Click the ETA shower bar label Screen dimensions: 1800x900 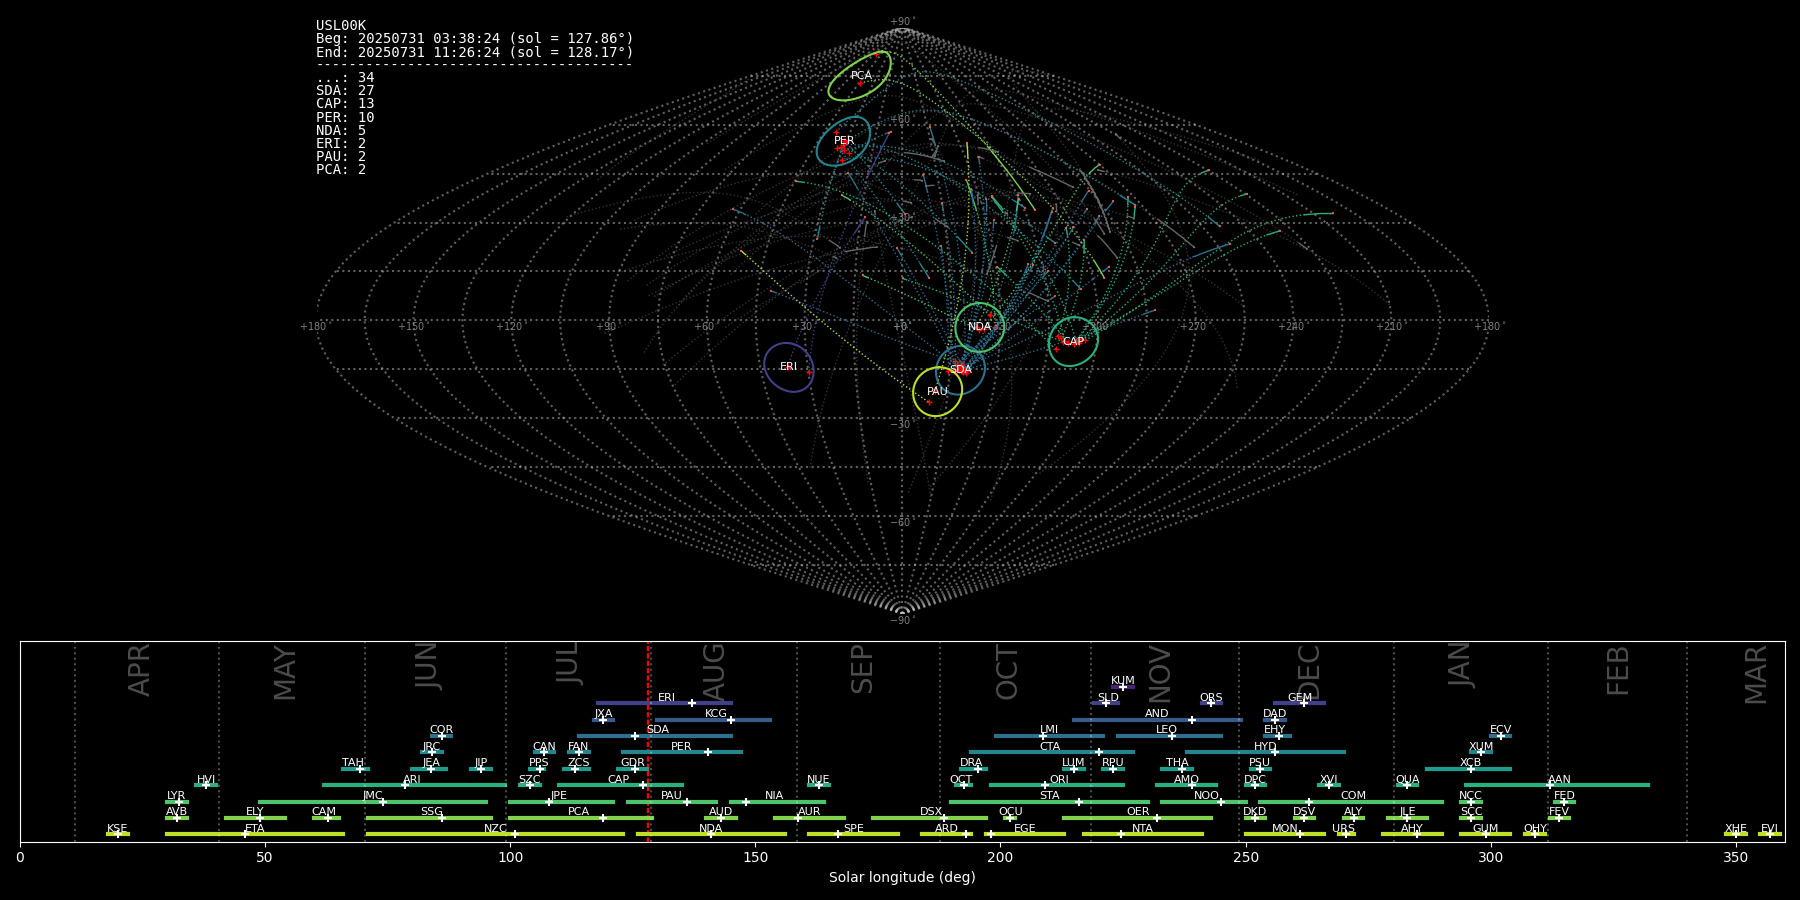pyautogui.click(x=255, y=829)
